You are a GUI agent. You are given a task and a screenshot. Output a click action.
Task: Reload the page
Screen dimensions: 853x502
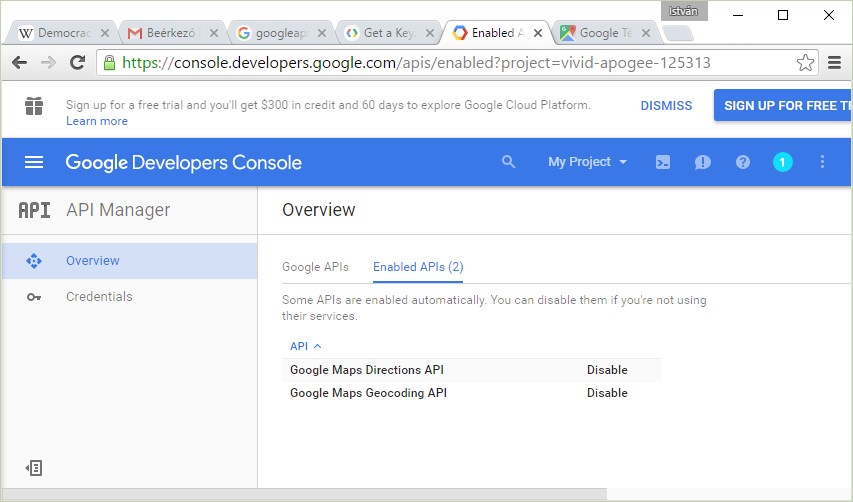(x=77, y=63)
